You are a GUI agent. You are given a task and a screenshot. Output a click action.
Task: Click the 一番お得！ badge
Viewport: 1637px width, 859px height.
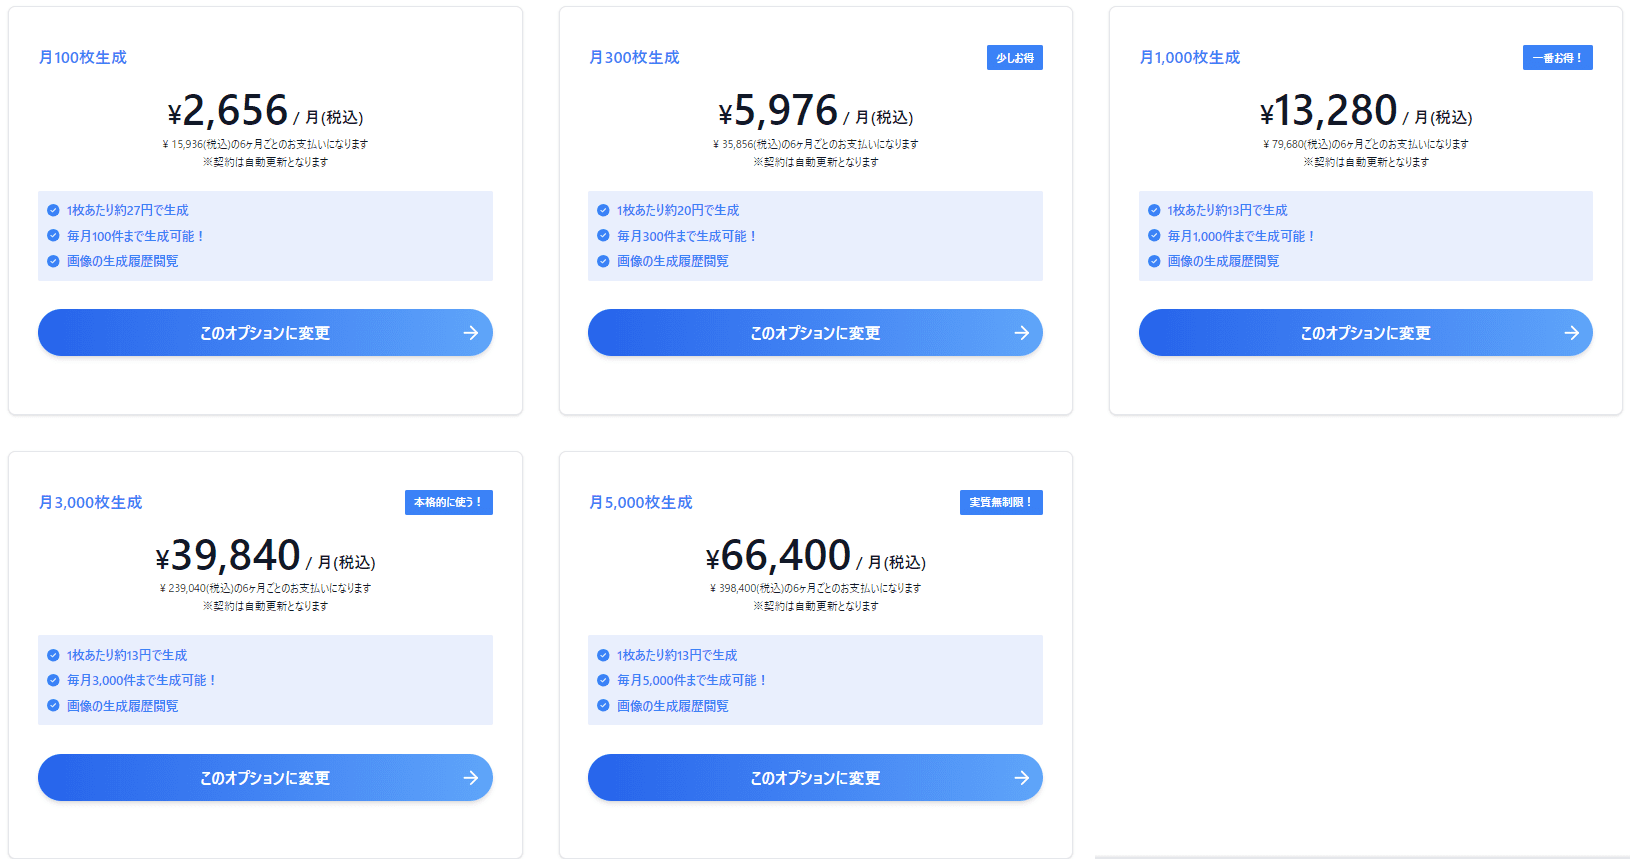point(1558,58)
